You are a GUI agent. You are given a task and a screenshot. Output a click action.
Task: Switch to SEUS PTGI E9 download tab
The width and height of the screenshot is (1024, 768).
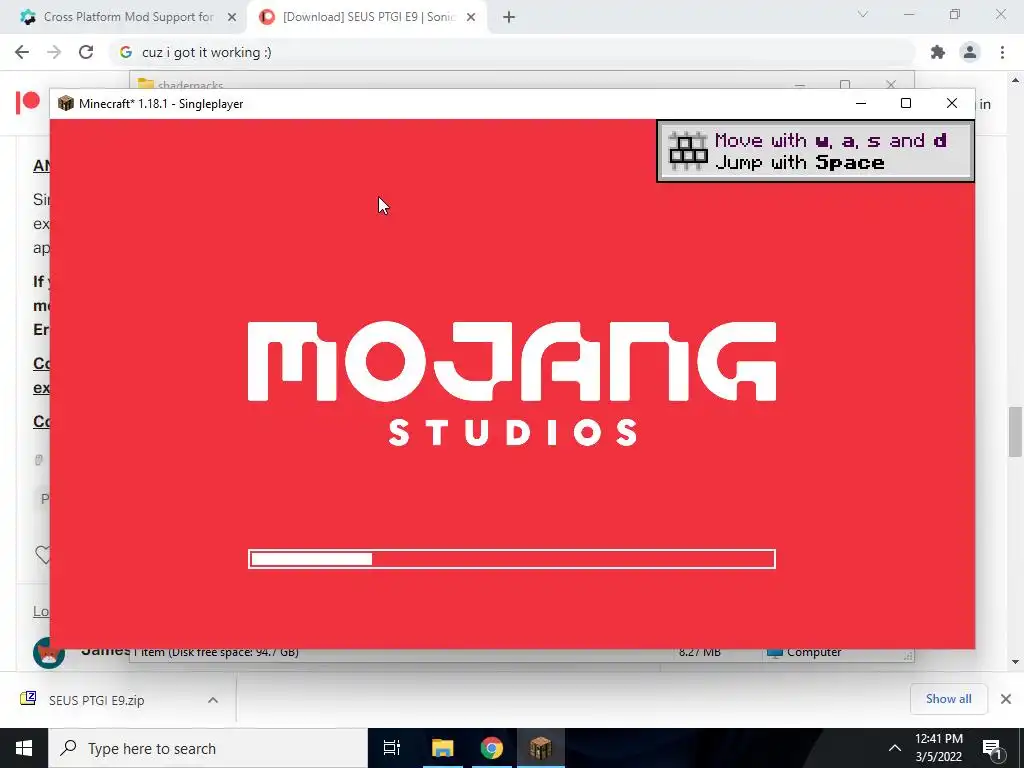pyautogui.click(x=368, y=17)
